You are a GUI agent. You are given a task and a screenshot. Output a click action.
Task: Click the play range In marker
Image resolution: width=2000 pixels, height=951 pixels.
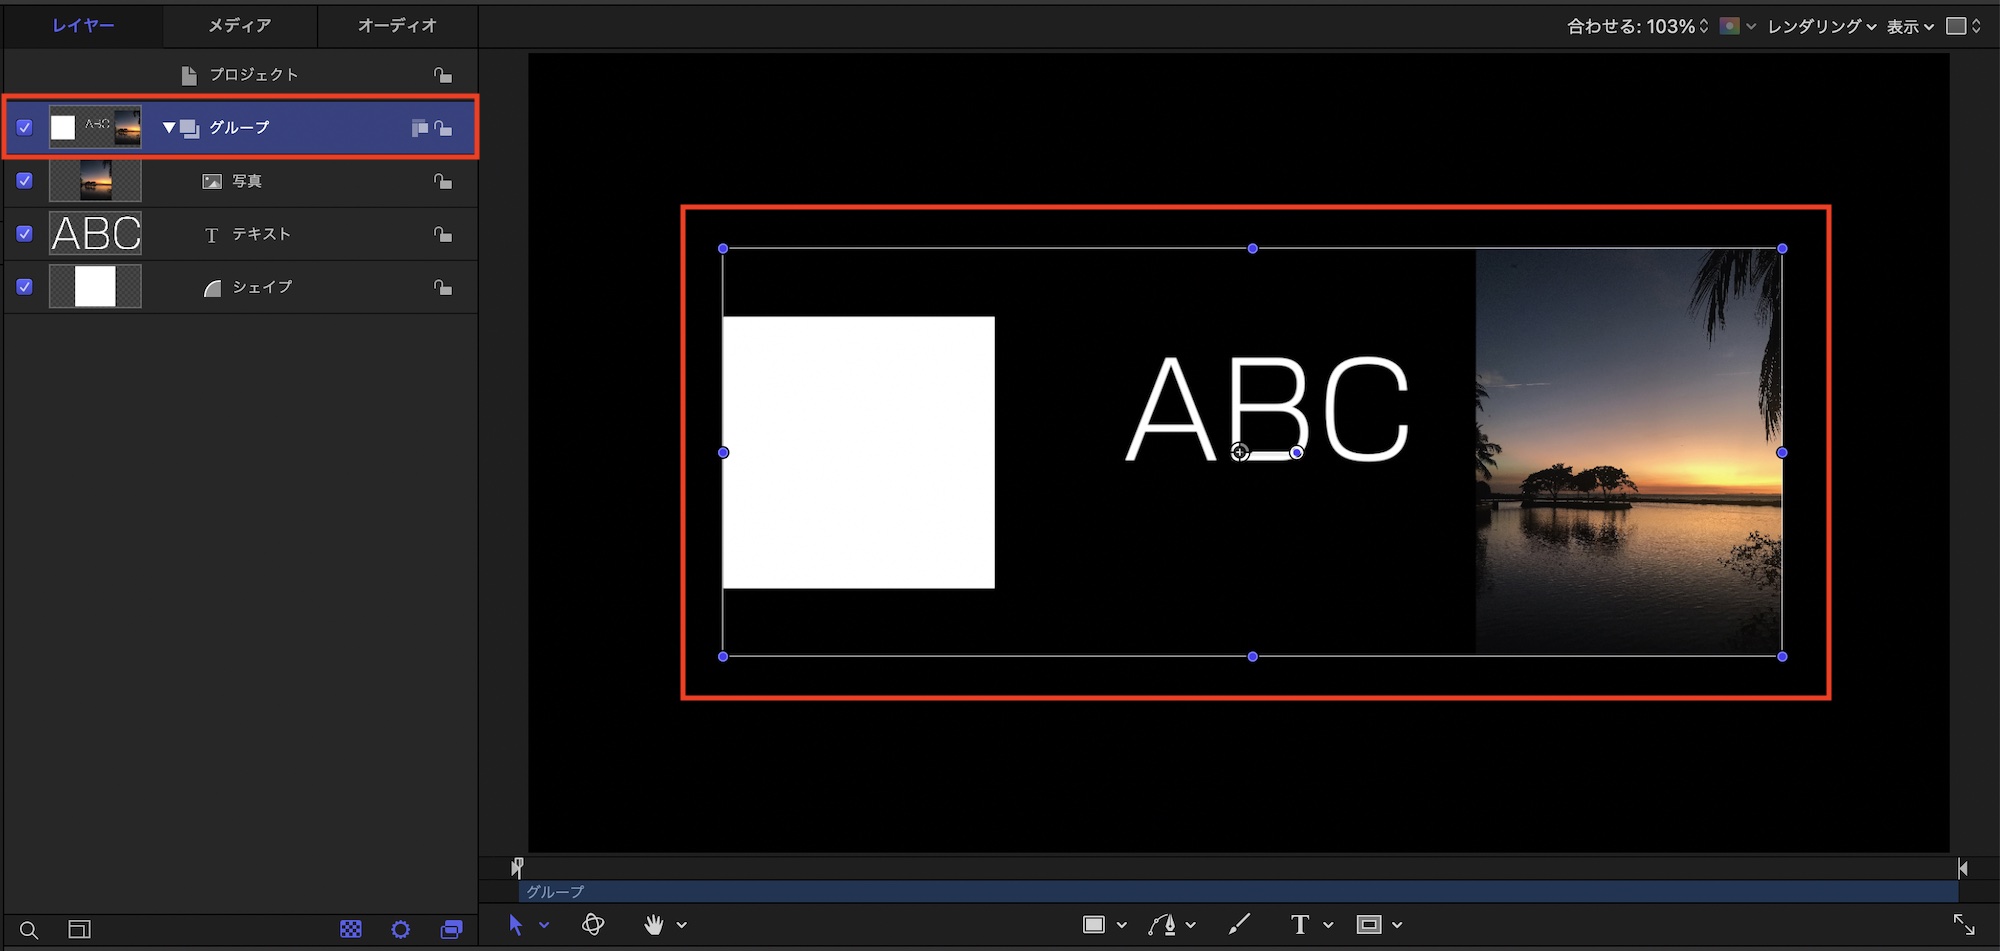pos(517,867)
